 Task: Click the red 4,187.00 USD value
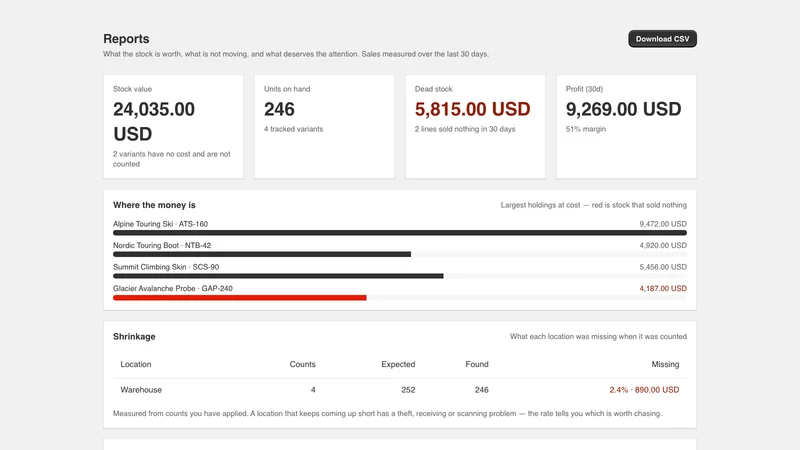pyautogui.click(x=663, y=288)
